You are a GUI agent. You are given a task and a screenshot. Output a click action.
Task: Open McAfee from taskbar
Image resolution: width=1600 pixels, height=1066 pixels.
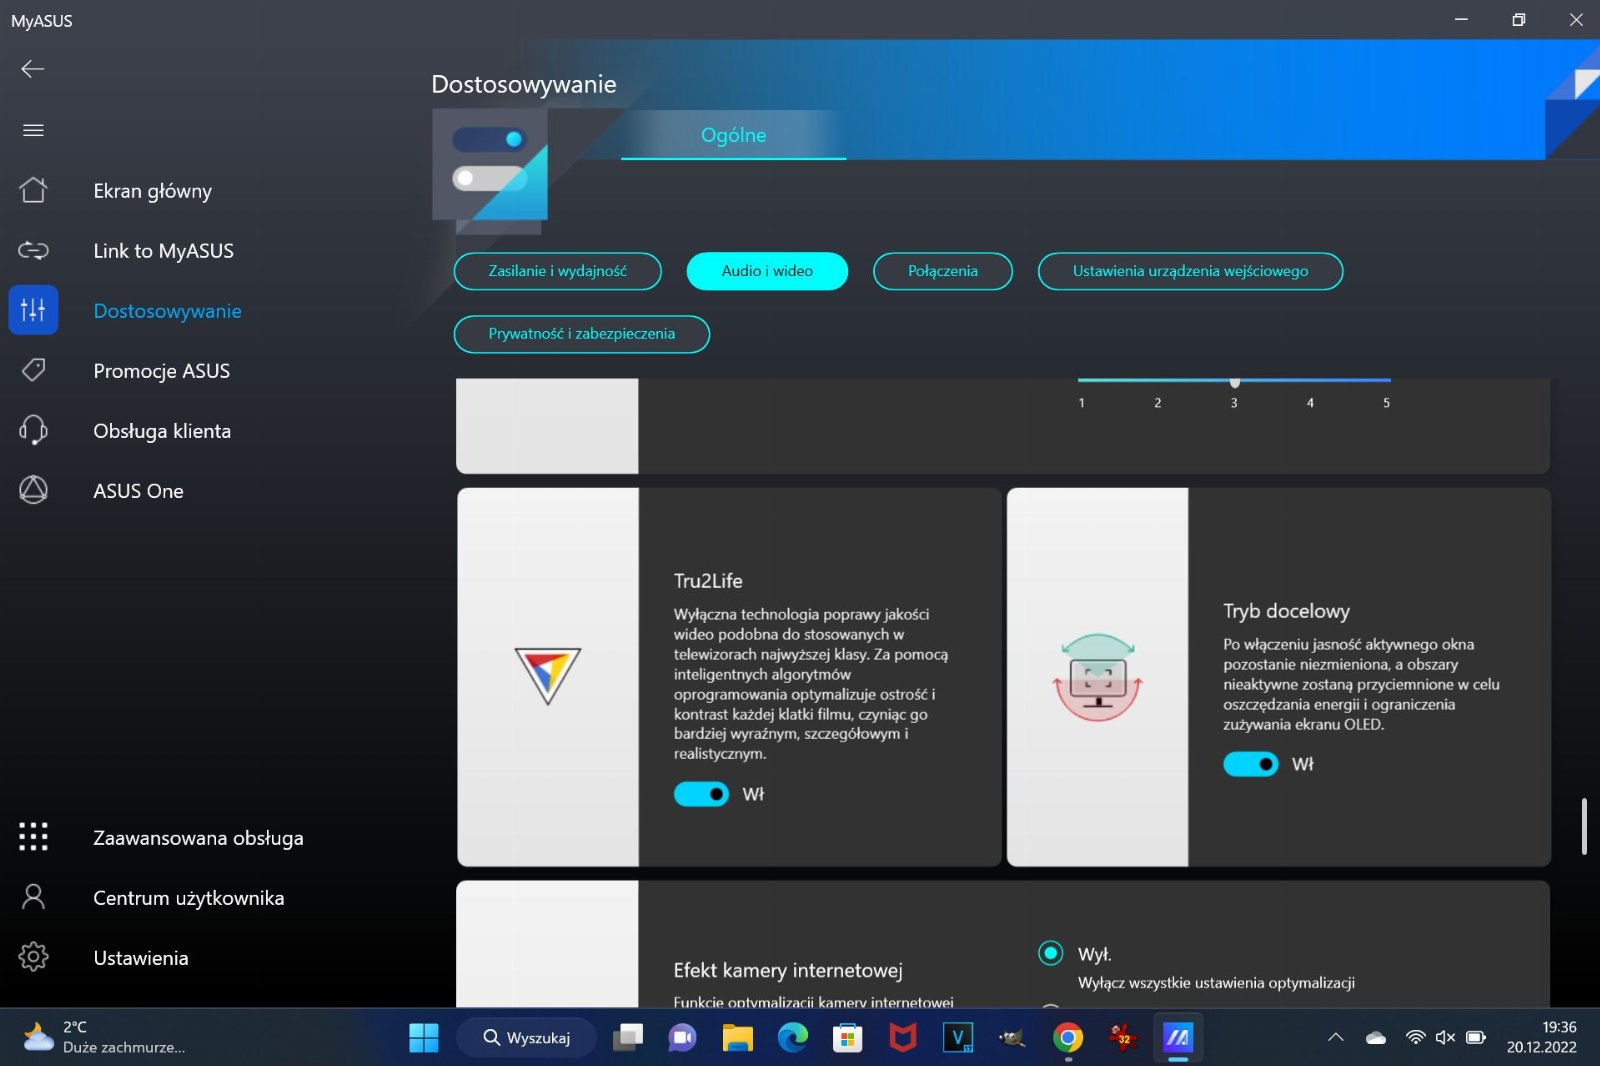(903, 1038)
